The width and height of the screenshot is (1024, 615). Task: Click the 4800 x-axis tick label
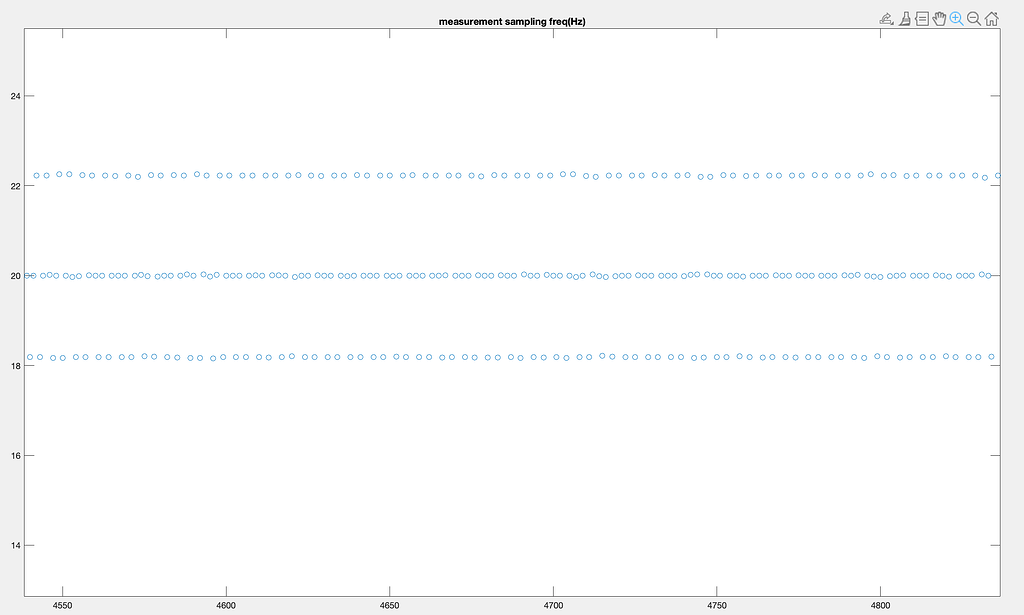tap(880, 605)
